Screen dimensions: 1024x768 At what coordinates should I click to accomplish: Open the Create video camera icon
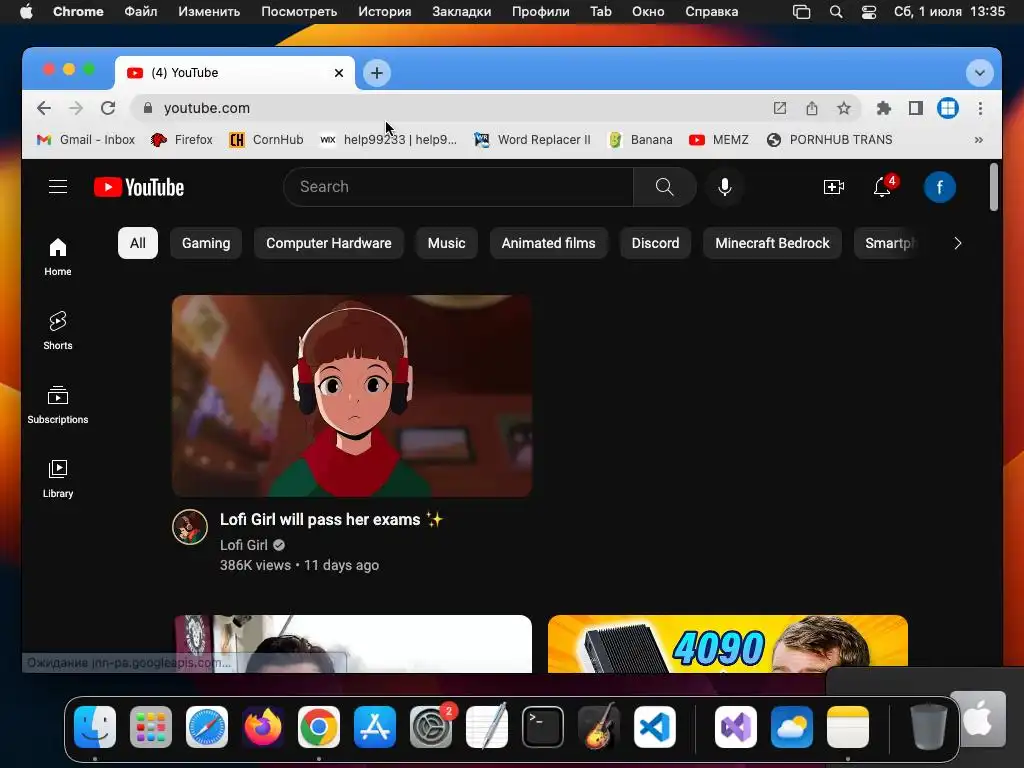[x=833, y=187]
